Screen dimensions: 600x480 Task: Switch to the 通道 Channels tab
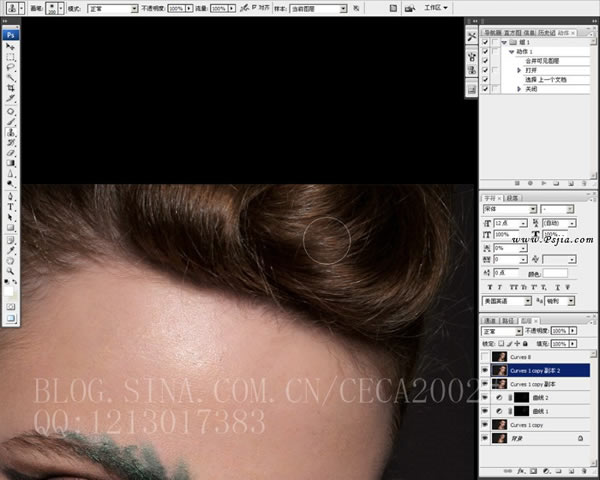490,320
